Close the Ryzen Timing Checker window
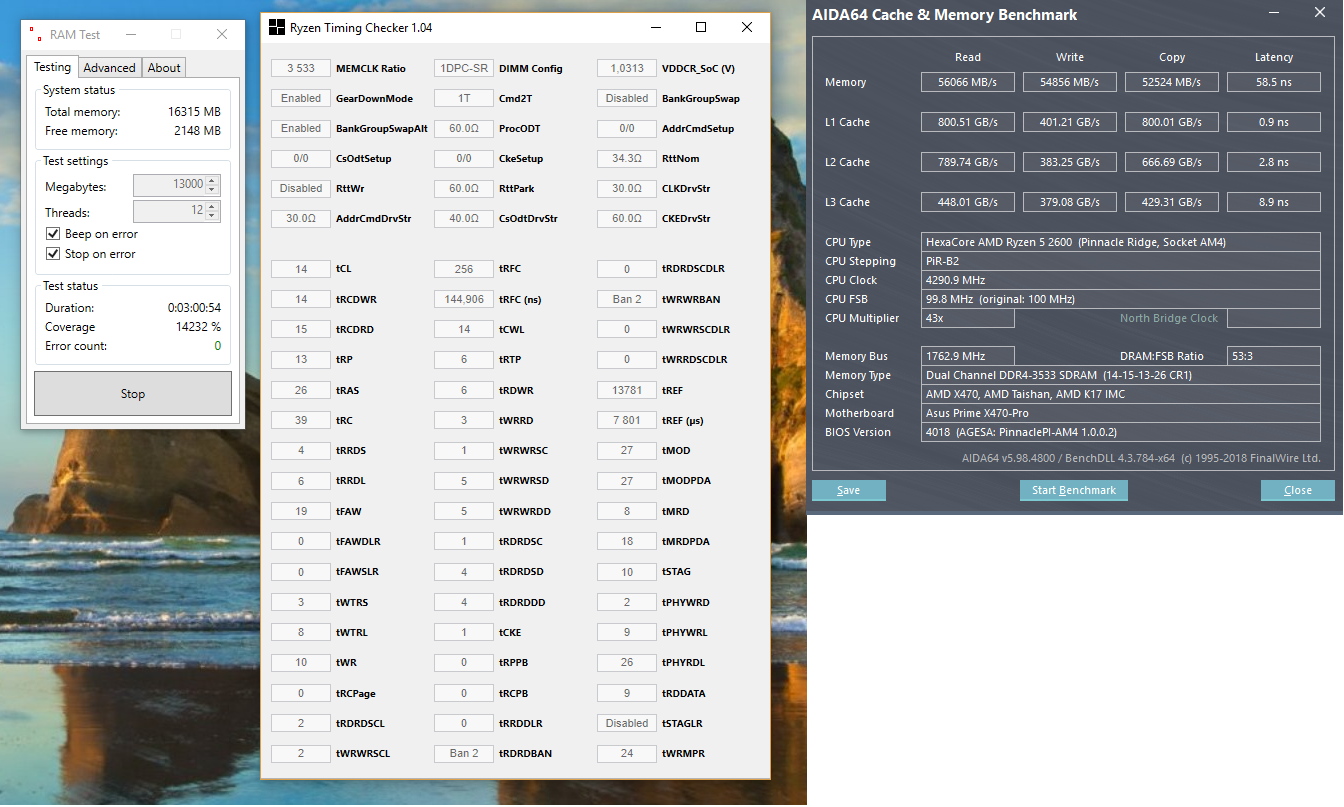This screenshot has height=807, width=1344. click(747, 27)
